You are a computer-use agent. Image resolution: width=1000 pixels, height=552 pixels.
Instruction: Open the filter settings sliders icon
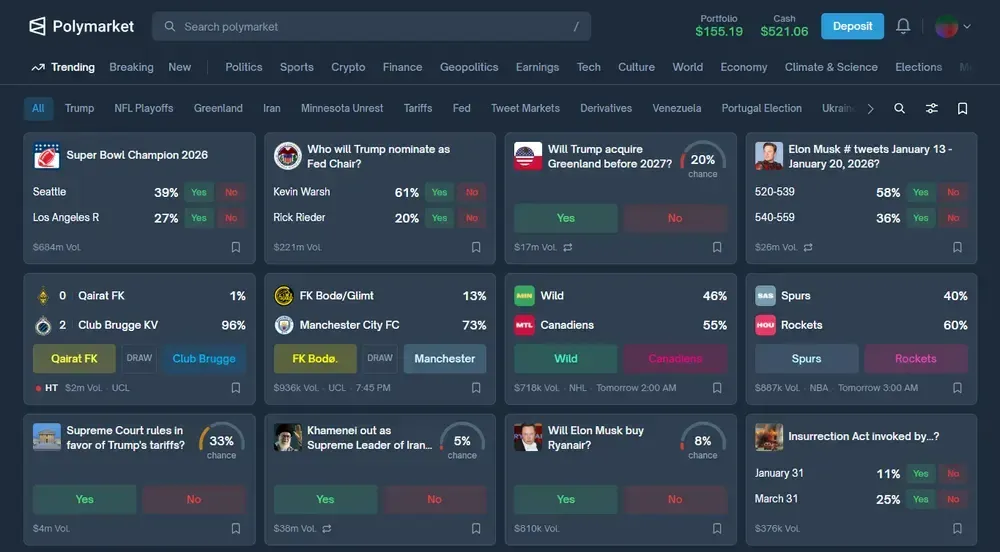coord(932,108)
